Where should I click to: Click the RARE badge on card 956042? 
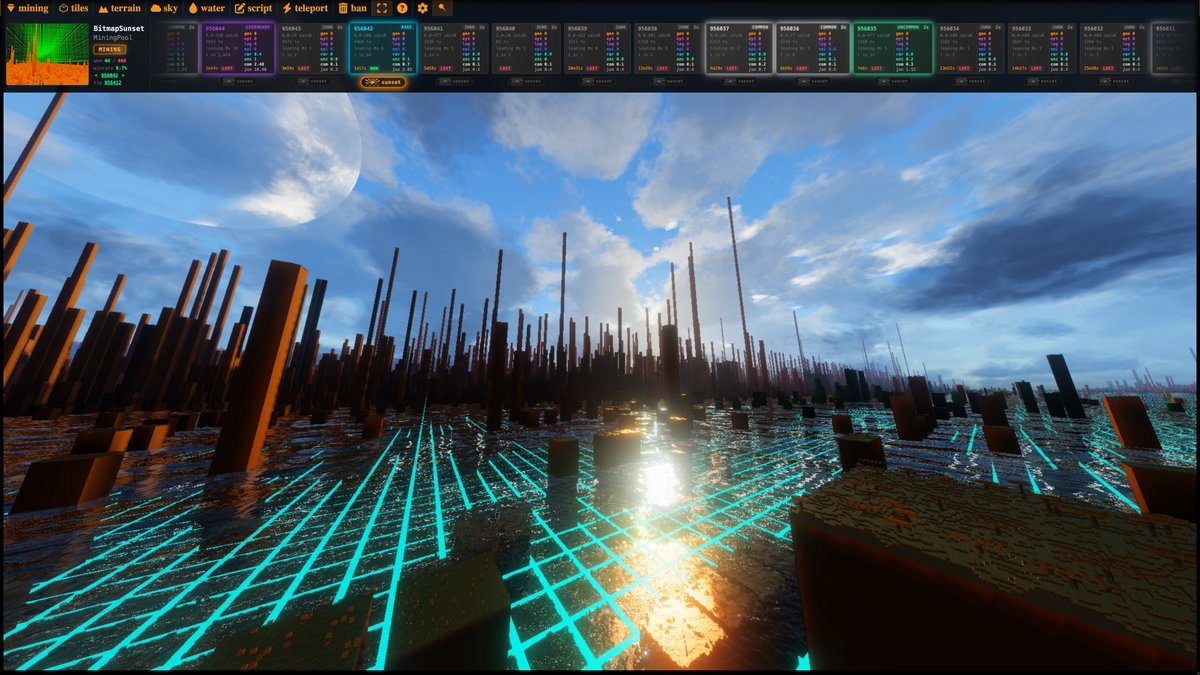point(406,26)
